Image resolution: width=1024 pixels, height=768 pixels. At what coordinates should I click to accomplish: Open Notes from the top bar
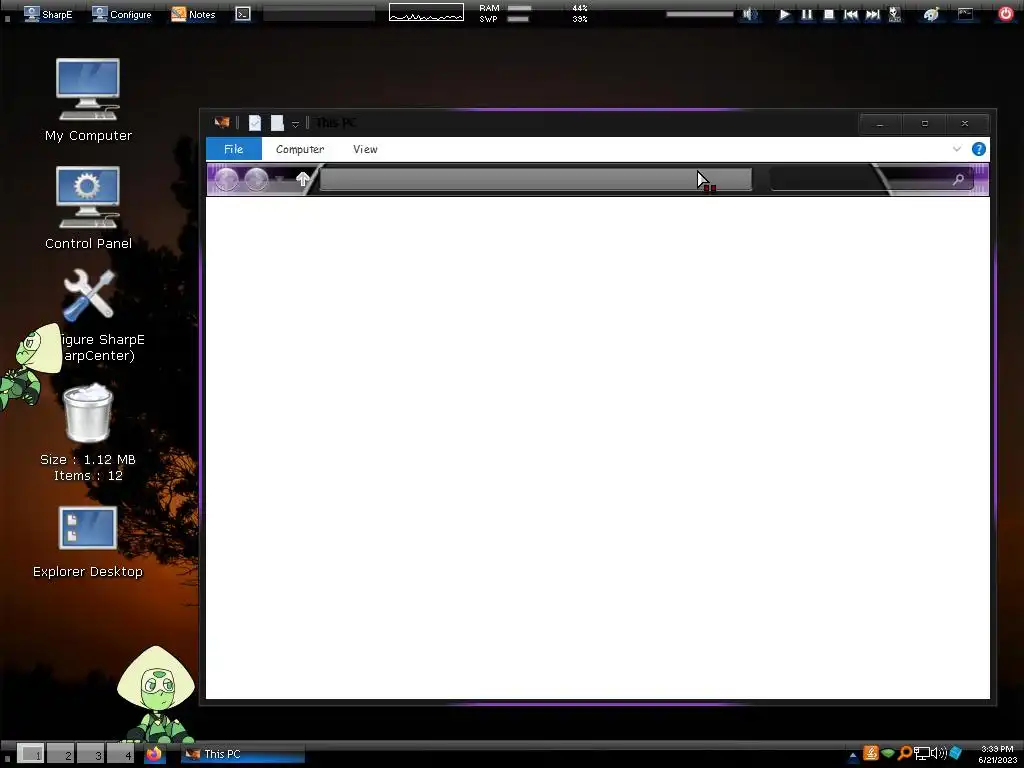click(193, 14)
